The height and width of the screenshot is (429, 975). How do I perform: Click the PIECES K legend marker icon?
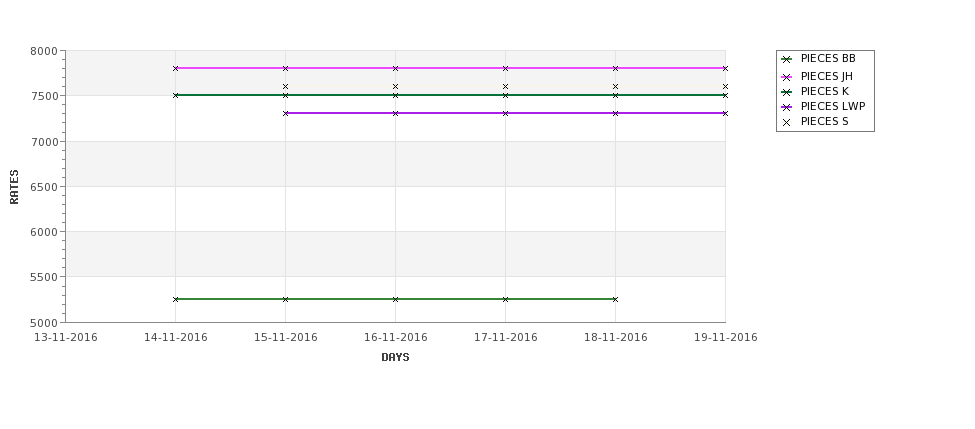[787, 92]
